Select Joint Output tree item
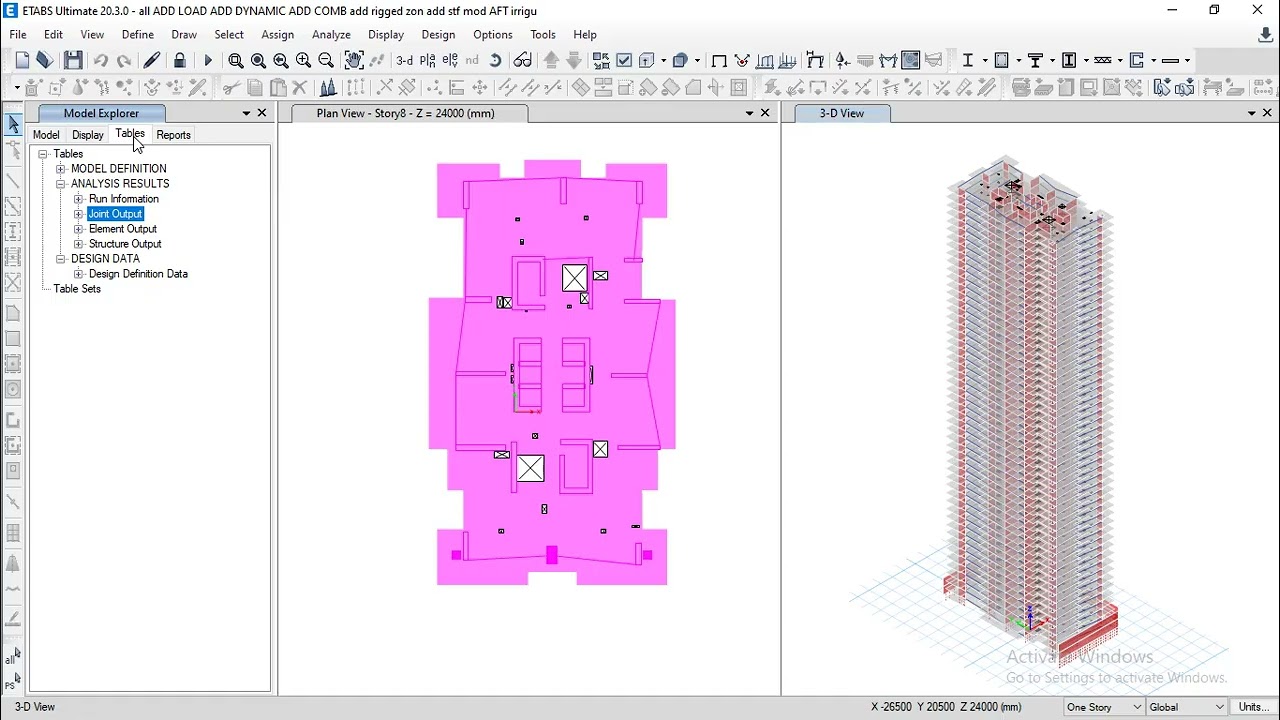 point(115,214)
